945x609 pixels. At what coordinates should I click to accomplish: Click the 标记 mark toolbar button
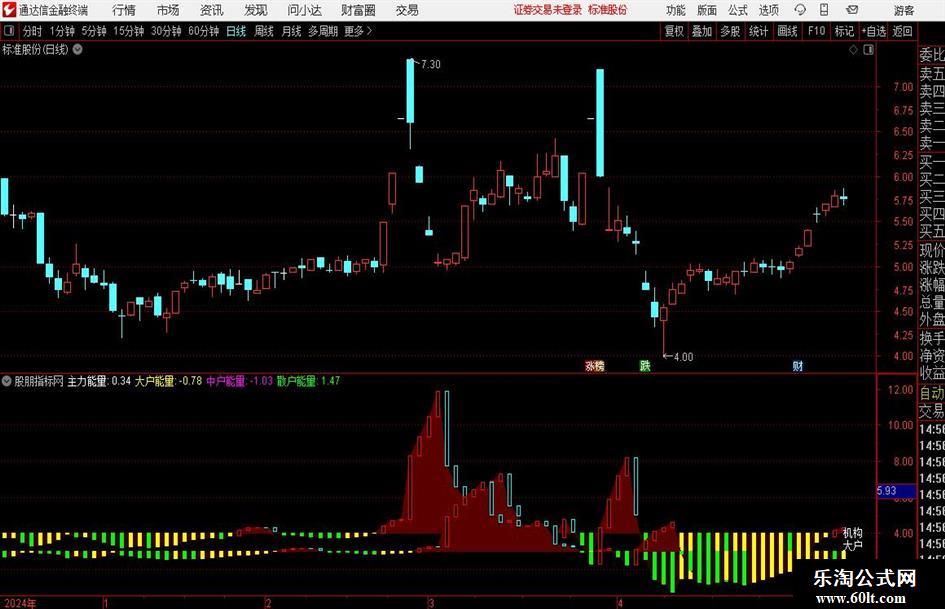844,31
